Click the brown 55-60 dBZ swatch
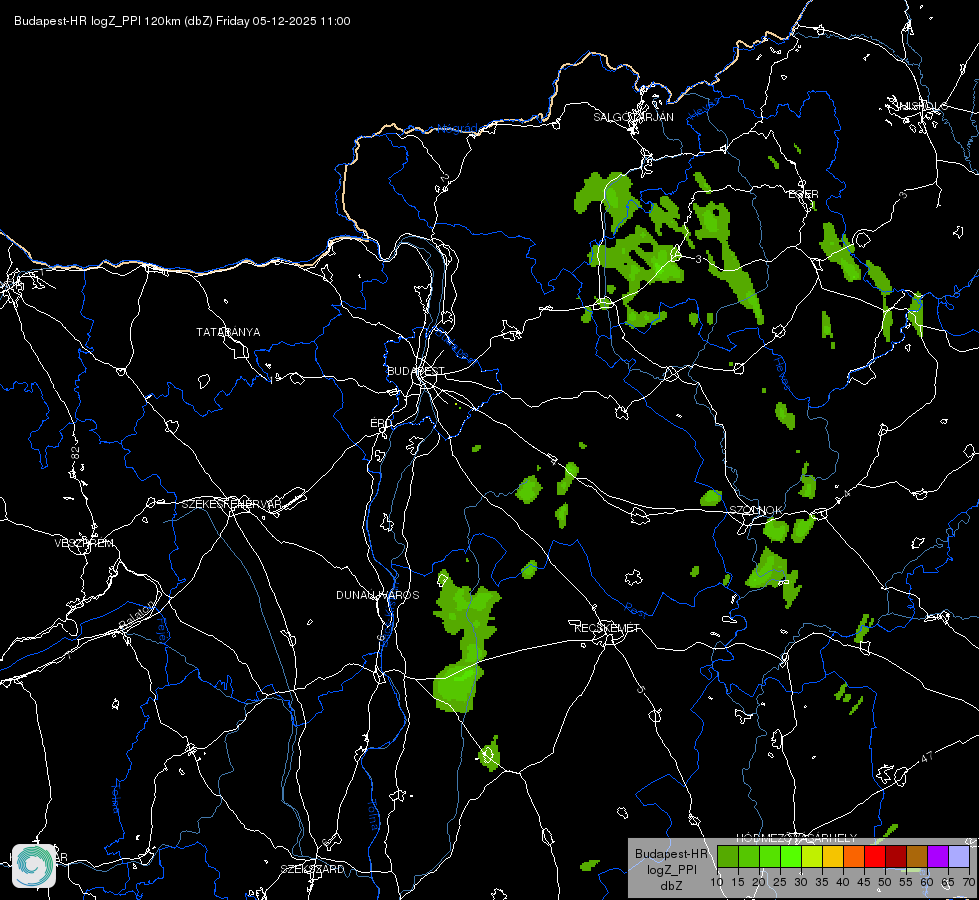979x900 pixels. [917, 856]
